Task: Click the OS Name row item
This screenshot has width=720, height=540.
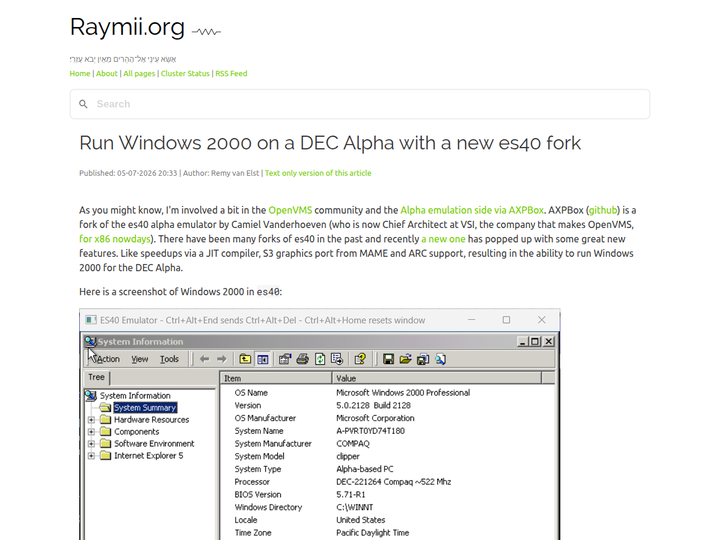Action: coord(251,393)
